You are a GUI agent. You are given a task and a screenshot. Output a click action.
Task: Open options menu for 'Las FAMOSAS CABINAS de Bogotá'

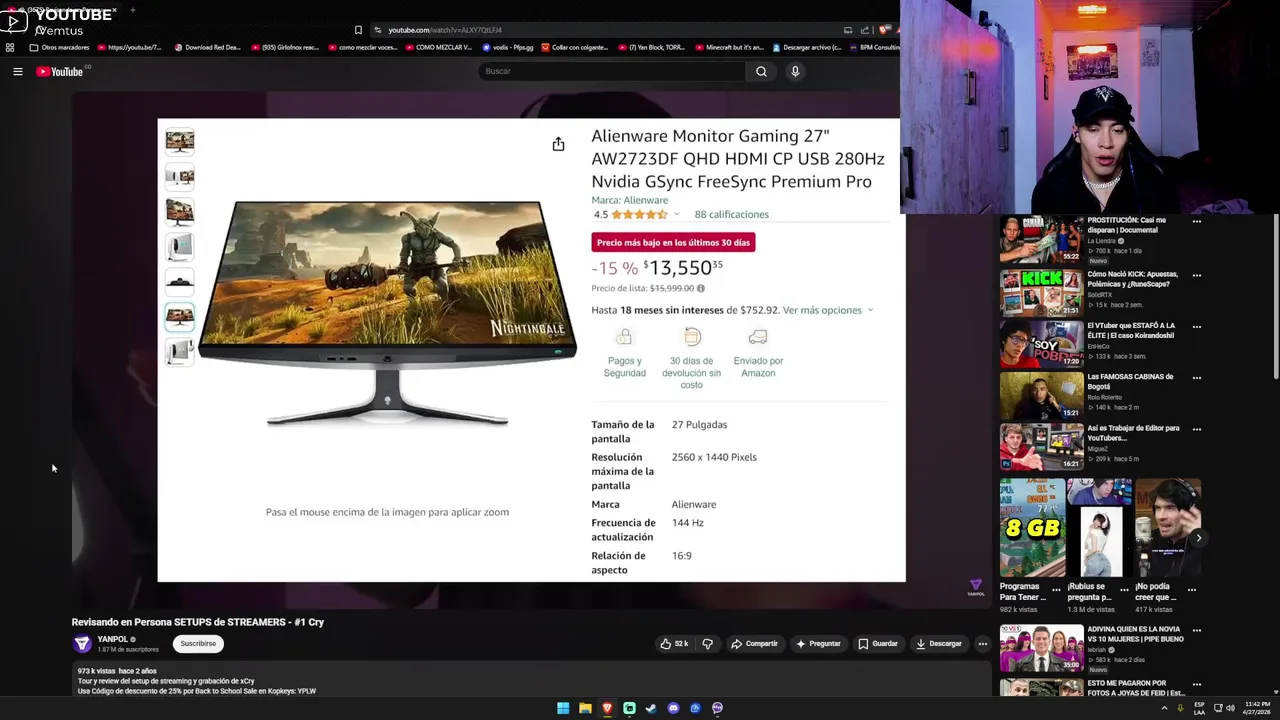point(1196,378)
